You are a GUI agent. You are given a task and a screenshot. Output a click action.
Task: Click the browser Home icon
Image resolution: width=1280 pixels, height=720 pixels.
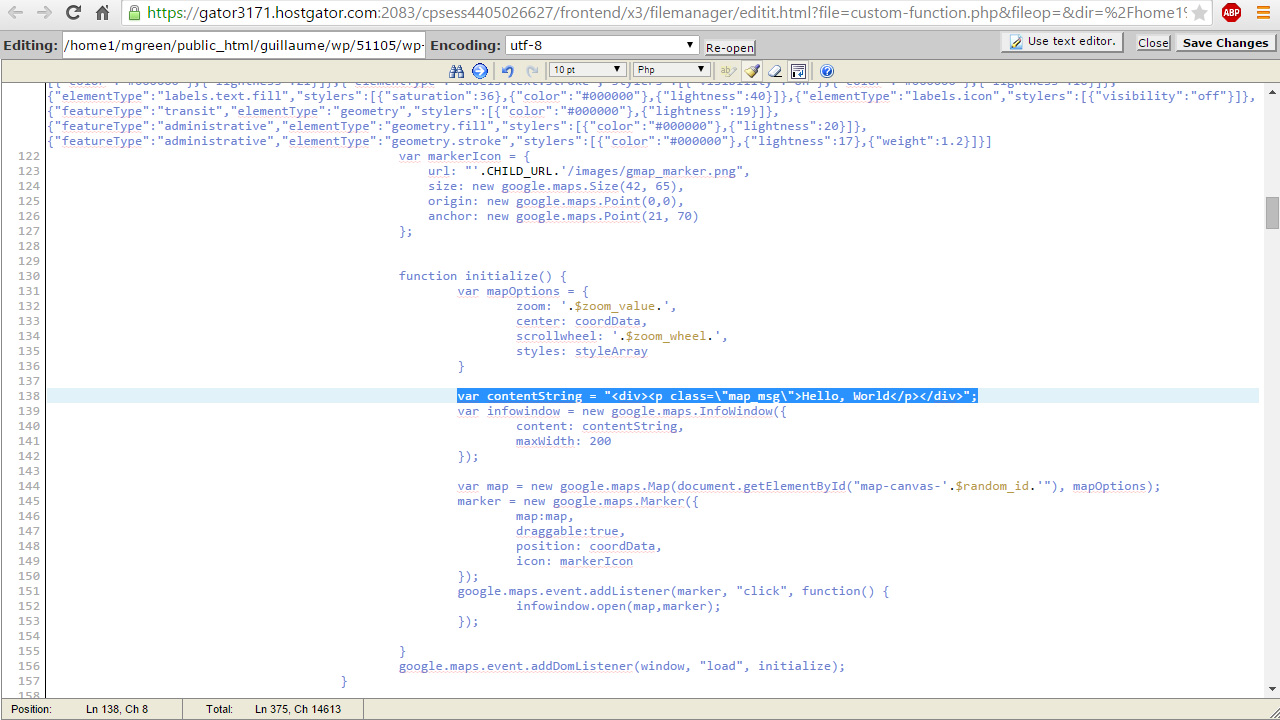(x=102, y=13)
